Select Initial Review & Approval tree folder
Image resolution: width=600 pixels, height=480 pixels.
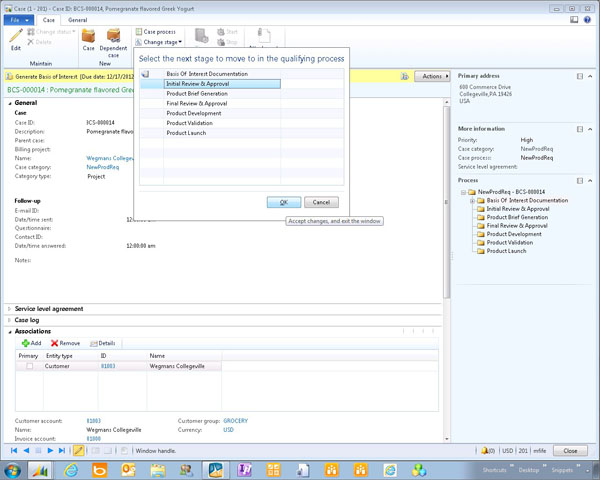513,209
